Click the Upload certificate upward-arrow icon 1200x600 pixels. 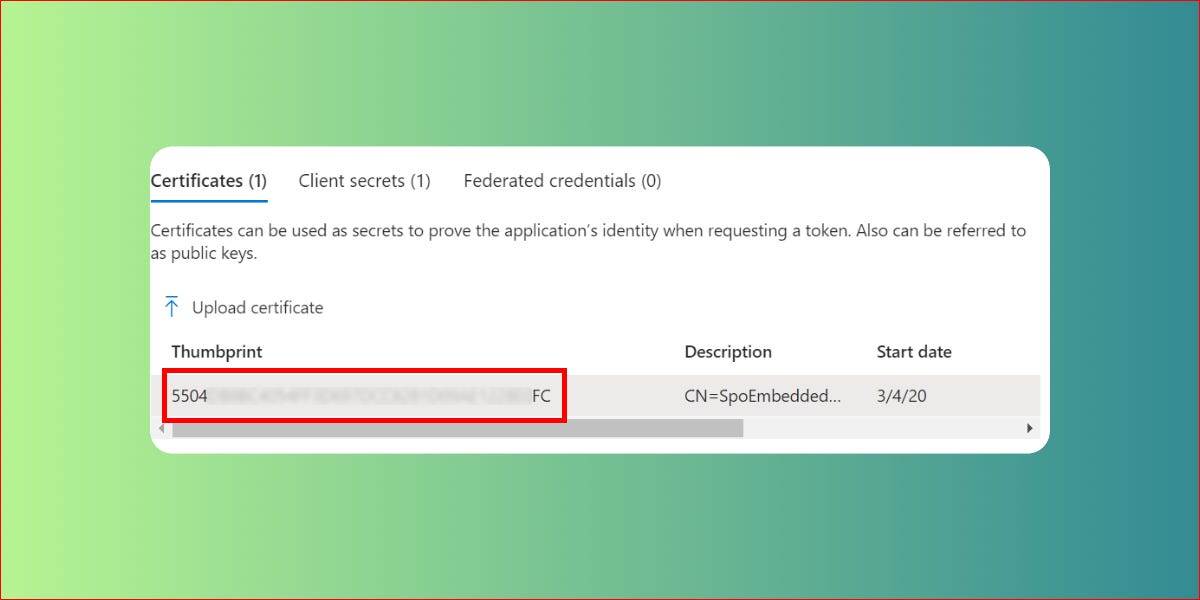(172, 306)
